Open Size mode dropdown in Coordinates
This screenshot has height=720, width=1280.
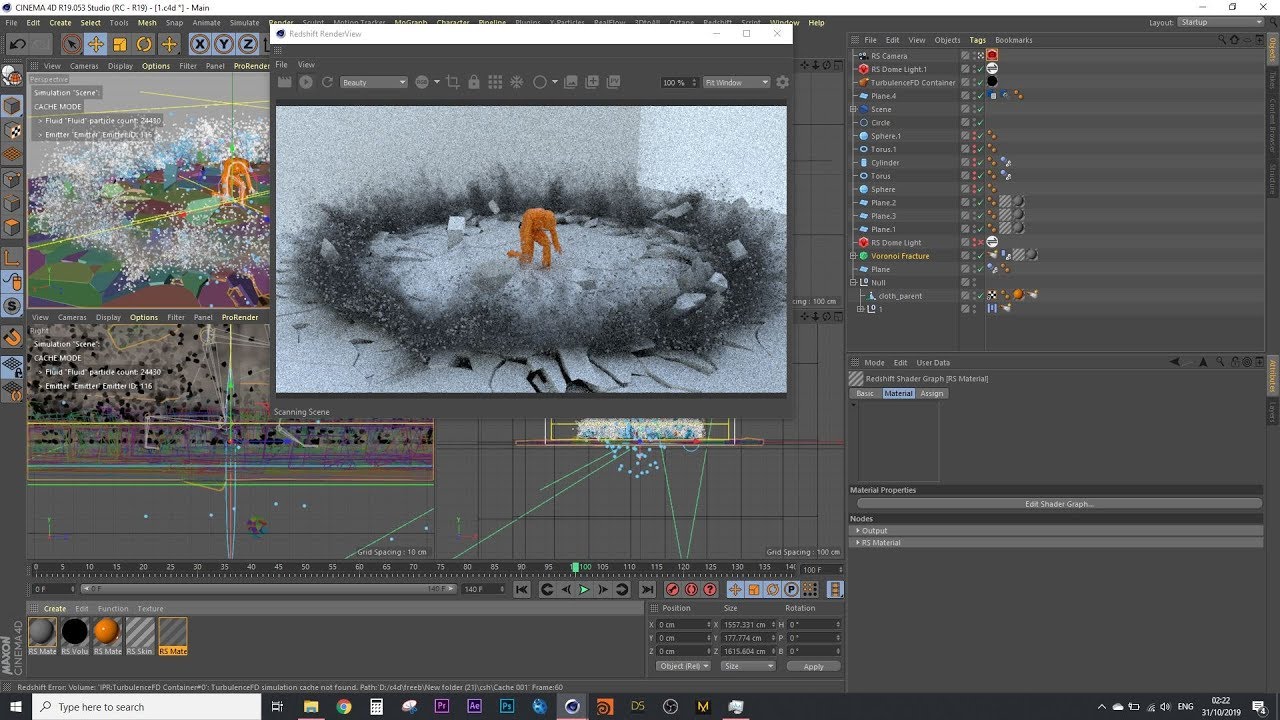point(748,666)
